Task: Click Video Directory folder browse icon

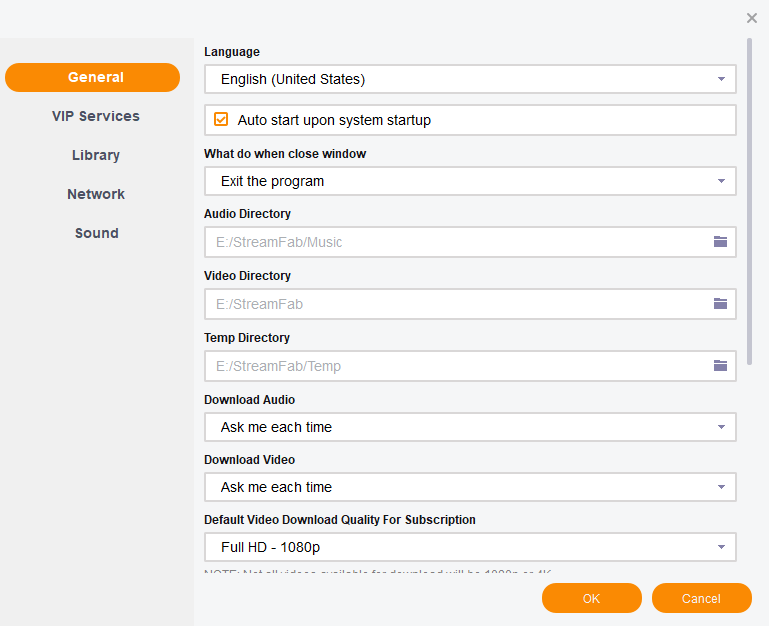Action: coord(720,304)
